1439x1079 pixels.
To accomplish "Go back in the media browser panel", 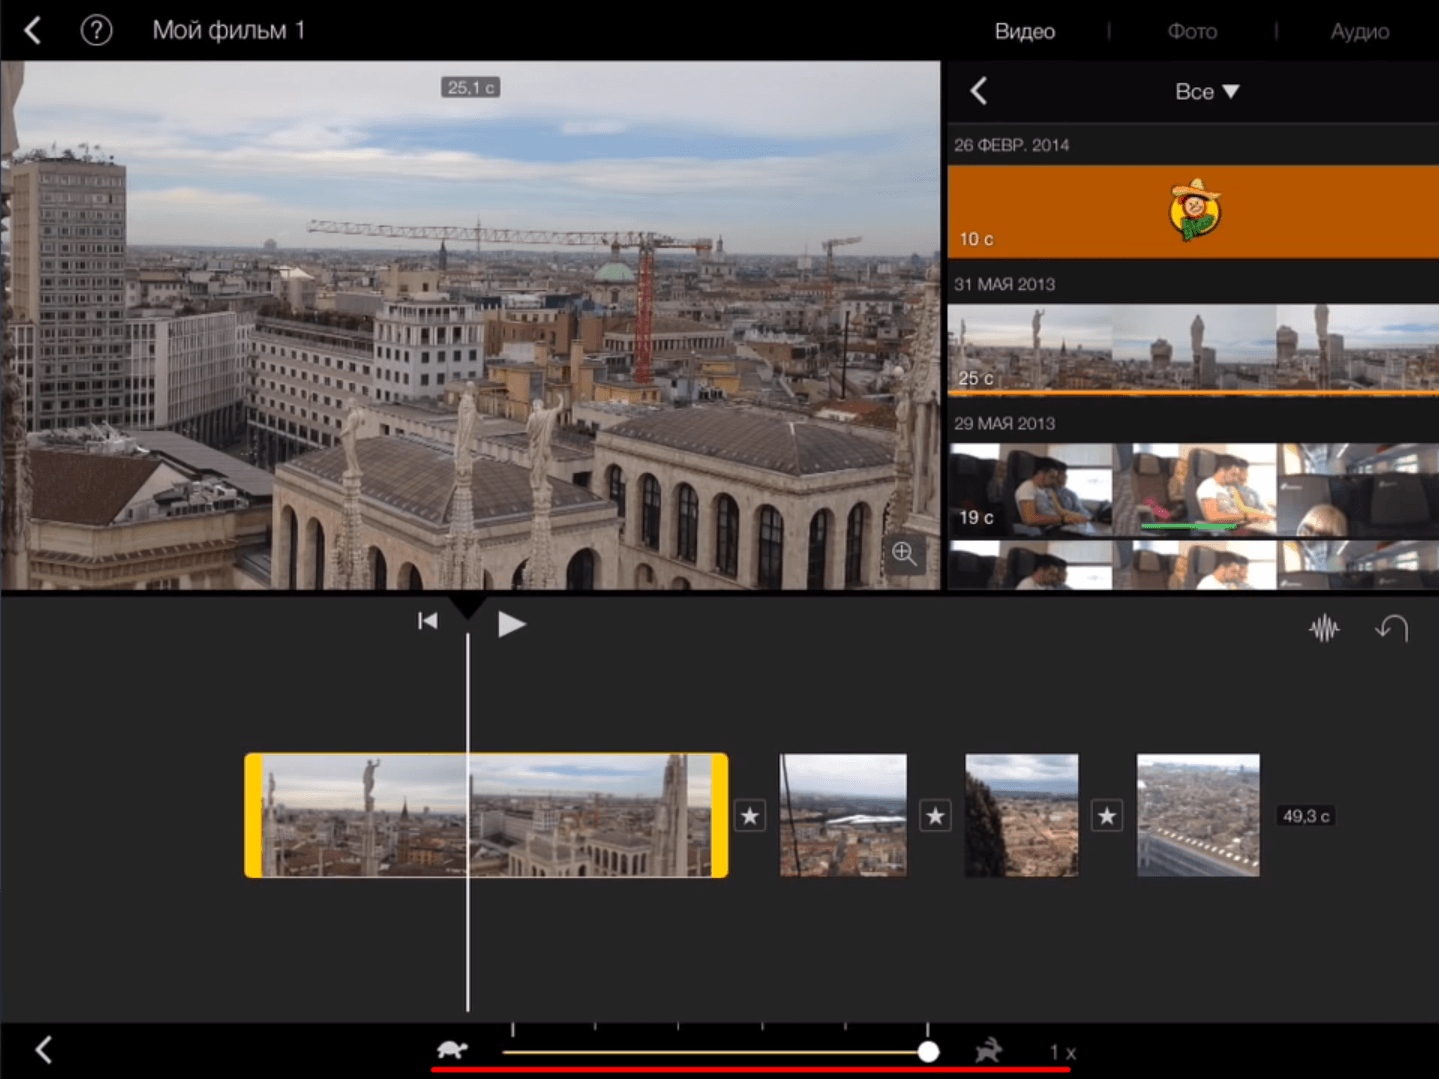I will 979,92.
